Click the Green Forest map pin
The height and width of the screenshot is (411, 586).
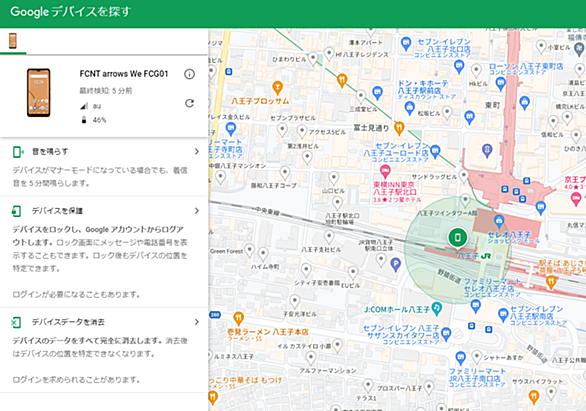tap(249, 250)
